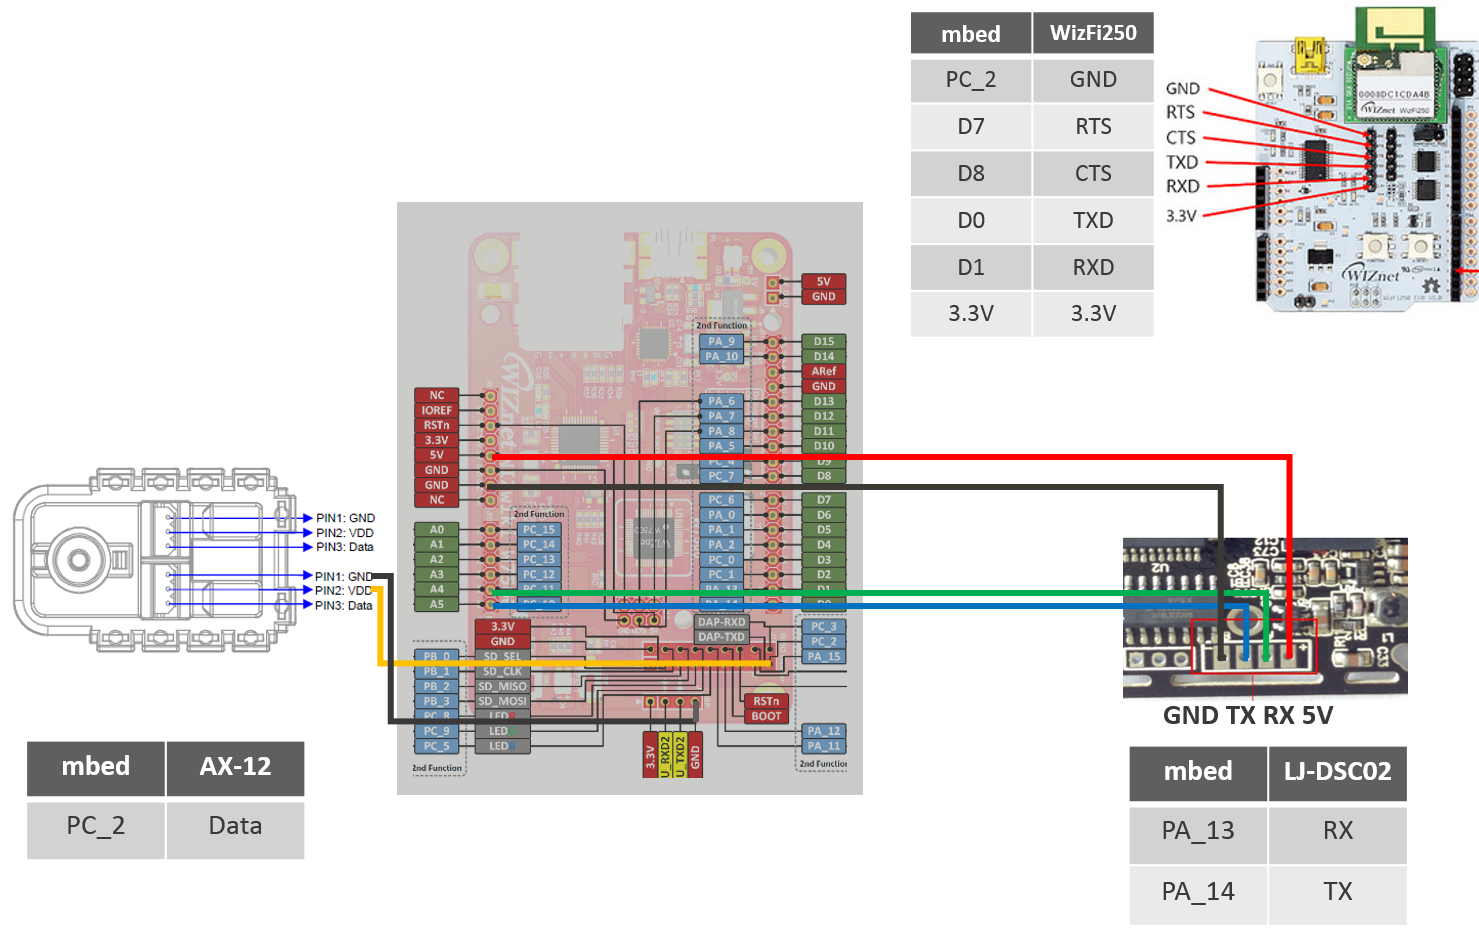Image resolution: width=1479 pixels, height=929 pixels.
Task: Select the BOOT label on the board
Action: click(766, 716)
